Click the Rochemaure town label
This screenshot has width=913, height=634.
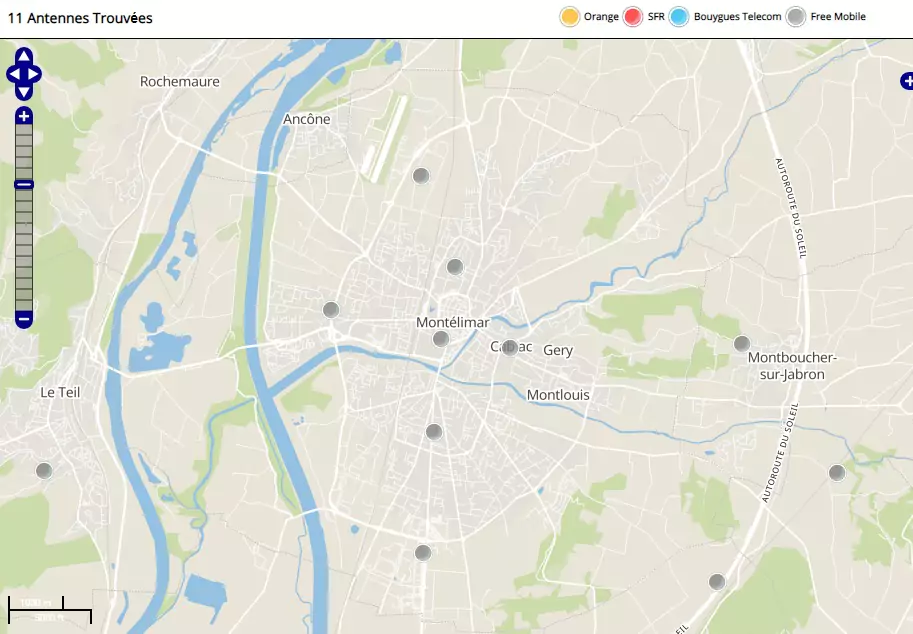180,81
